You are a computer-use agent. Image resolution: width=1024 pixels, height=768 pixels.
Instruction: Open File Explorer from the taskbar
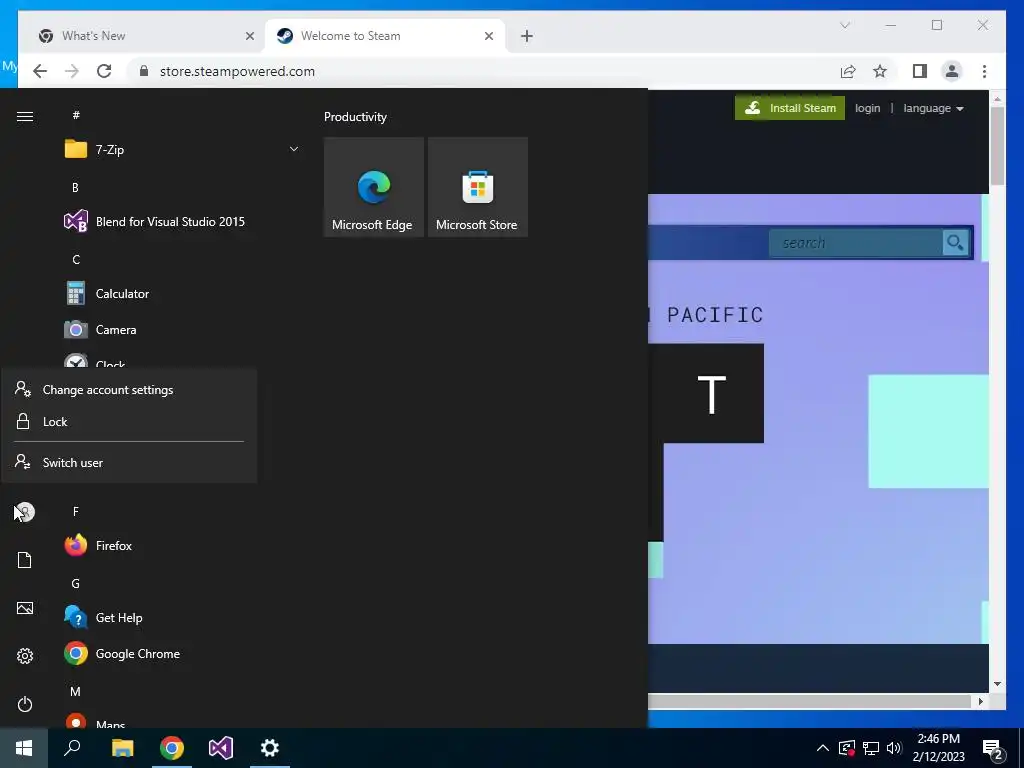pyautogui.click(x=122, y=748)
